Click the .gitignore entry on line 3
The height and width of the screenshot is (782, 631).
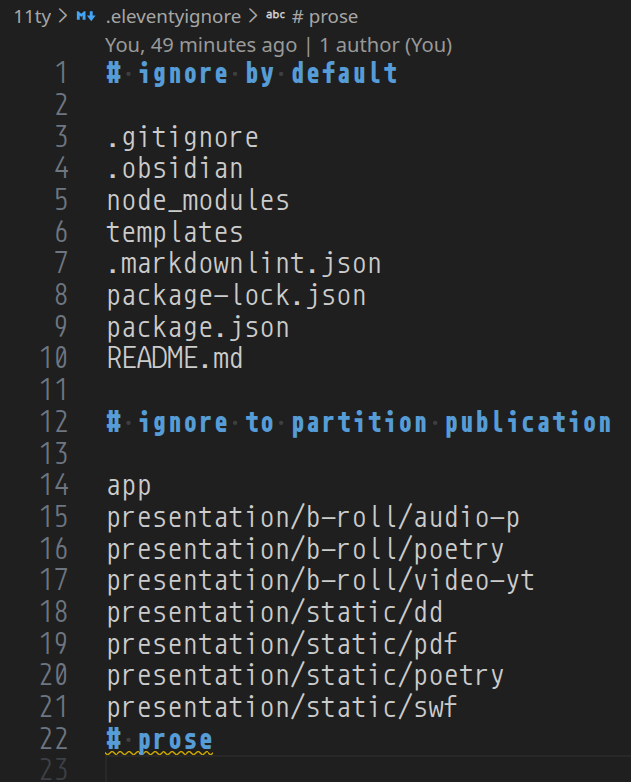click(x=182, y=137)
